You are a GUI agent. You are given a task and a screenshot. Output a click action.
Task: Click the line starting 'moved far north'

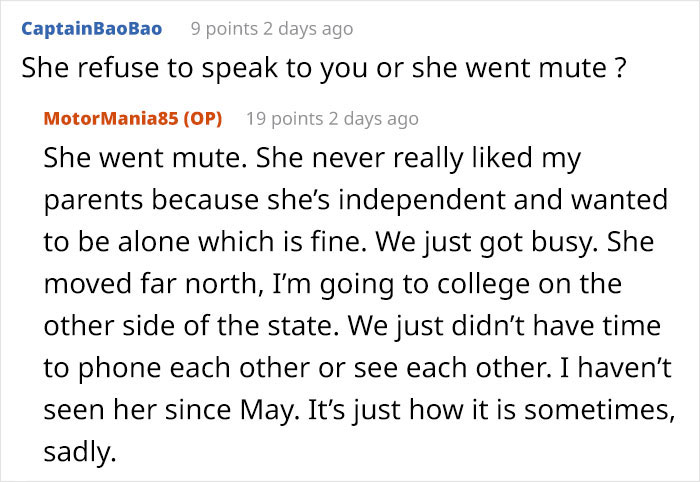tap(332, 285)
